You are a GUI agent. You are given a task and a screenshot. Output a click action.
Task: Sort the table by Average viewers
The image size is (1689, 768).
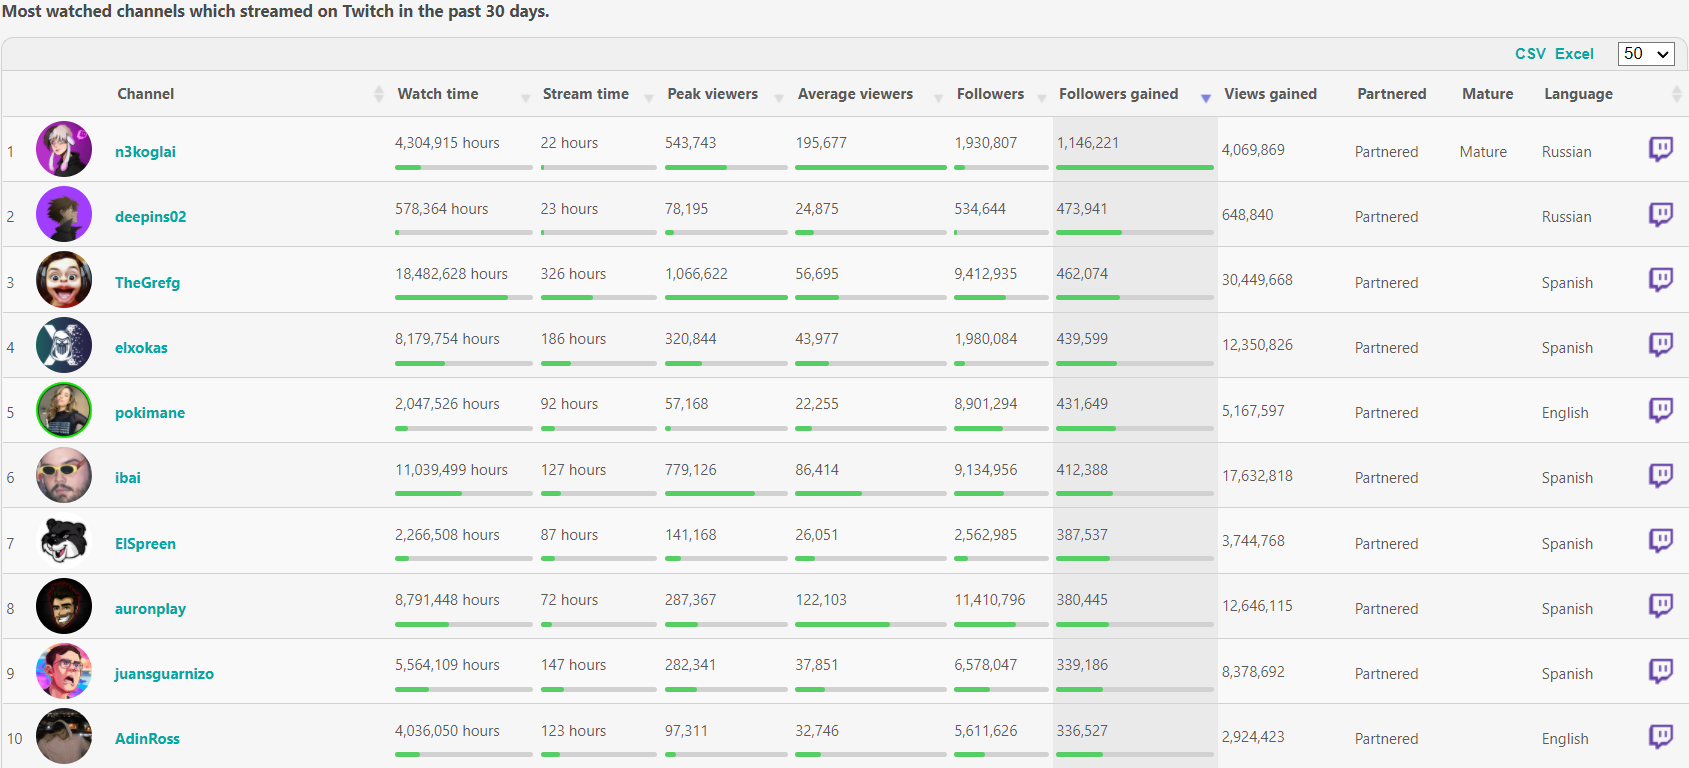tap(855, 94)
